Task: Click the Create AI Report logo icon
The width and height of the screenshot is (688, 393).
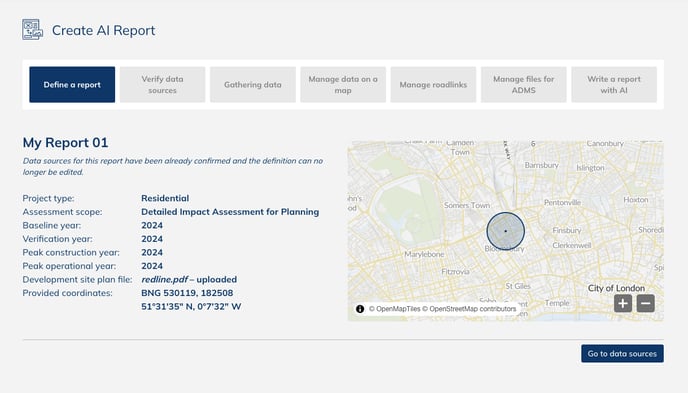Action: 32,30
